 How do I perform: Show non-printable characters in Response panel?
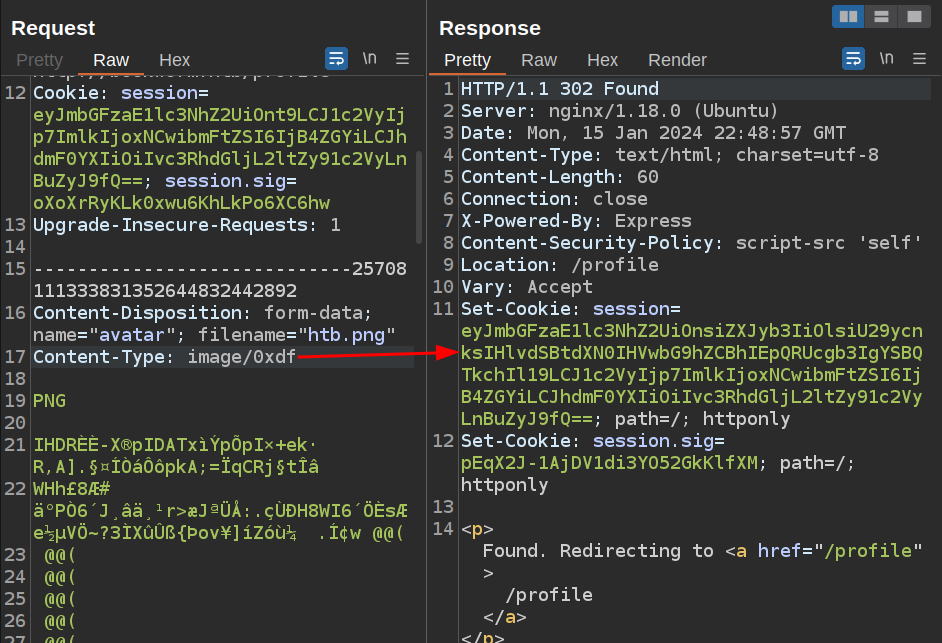(x=887, y=59)
